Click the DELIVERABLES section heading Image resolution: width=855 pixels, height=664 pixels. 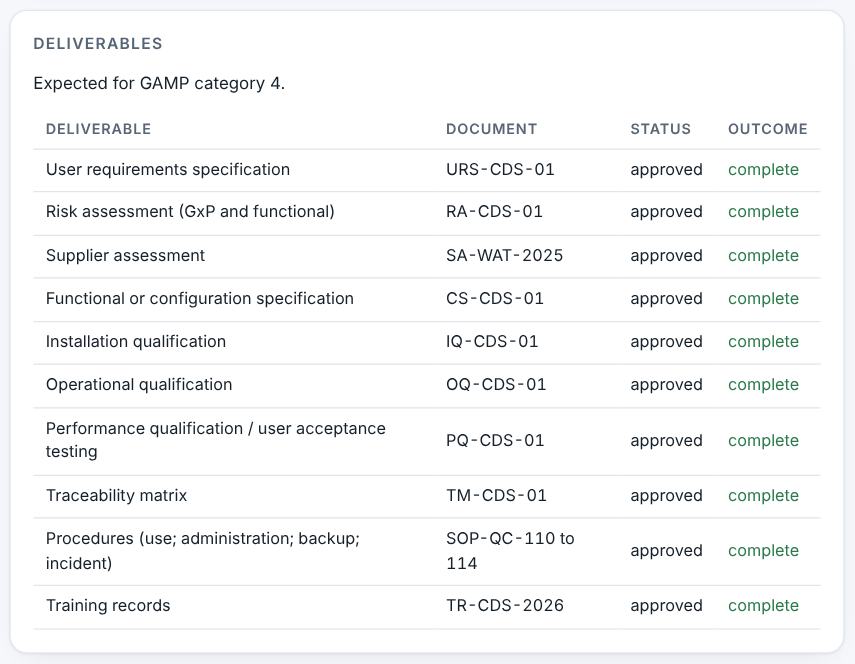98,44
